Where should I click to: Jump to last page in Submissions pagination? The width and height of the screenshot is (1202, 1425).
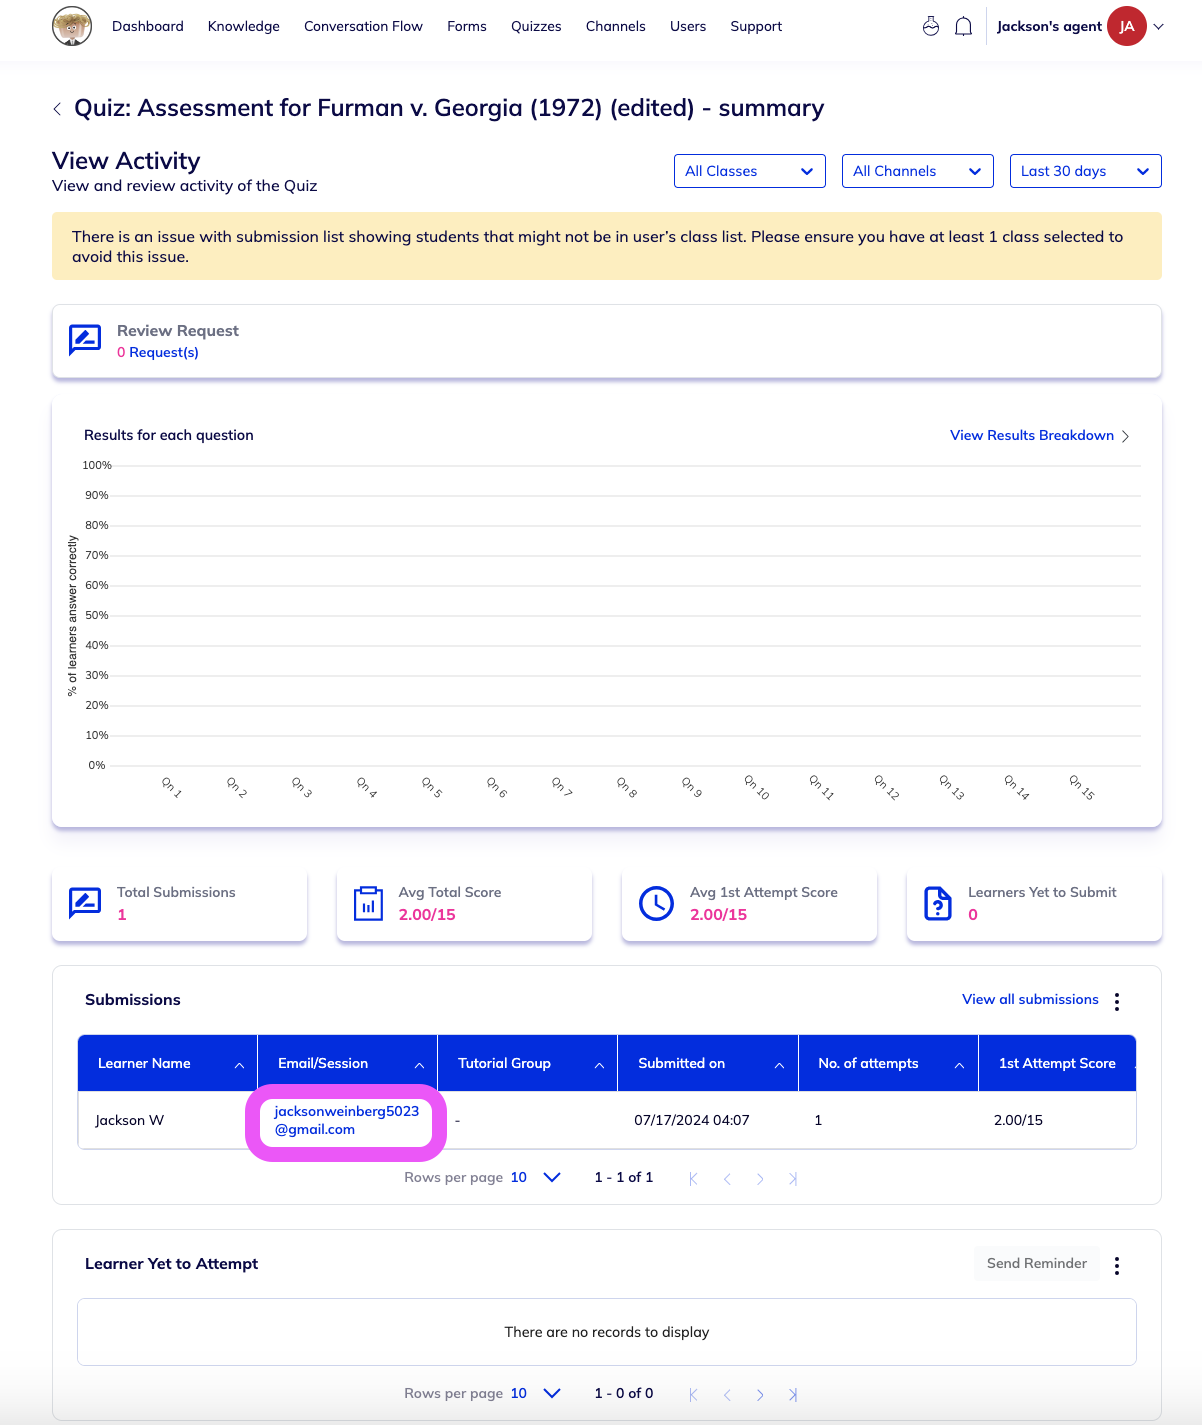pos(793,1179)
